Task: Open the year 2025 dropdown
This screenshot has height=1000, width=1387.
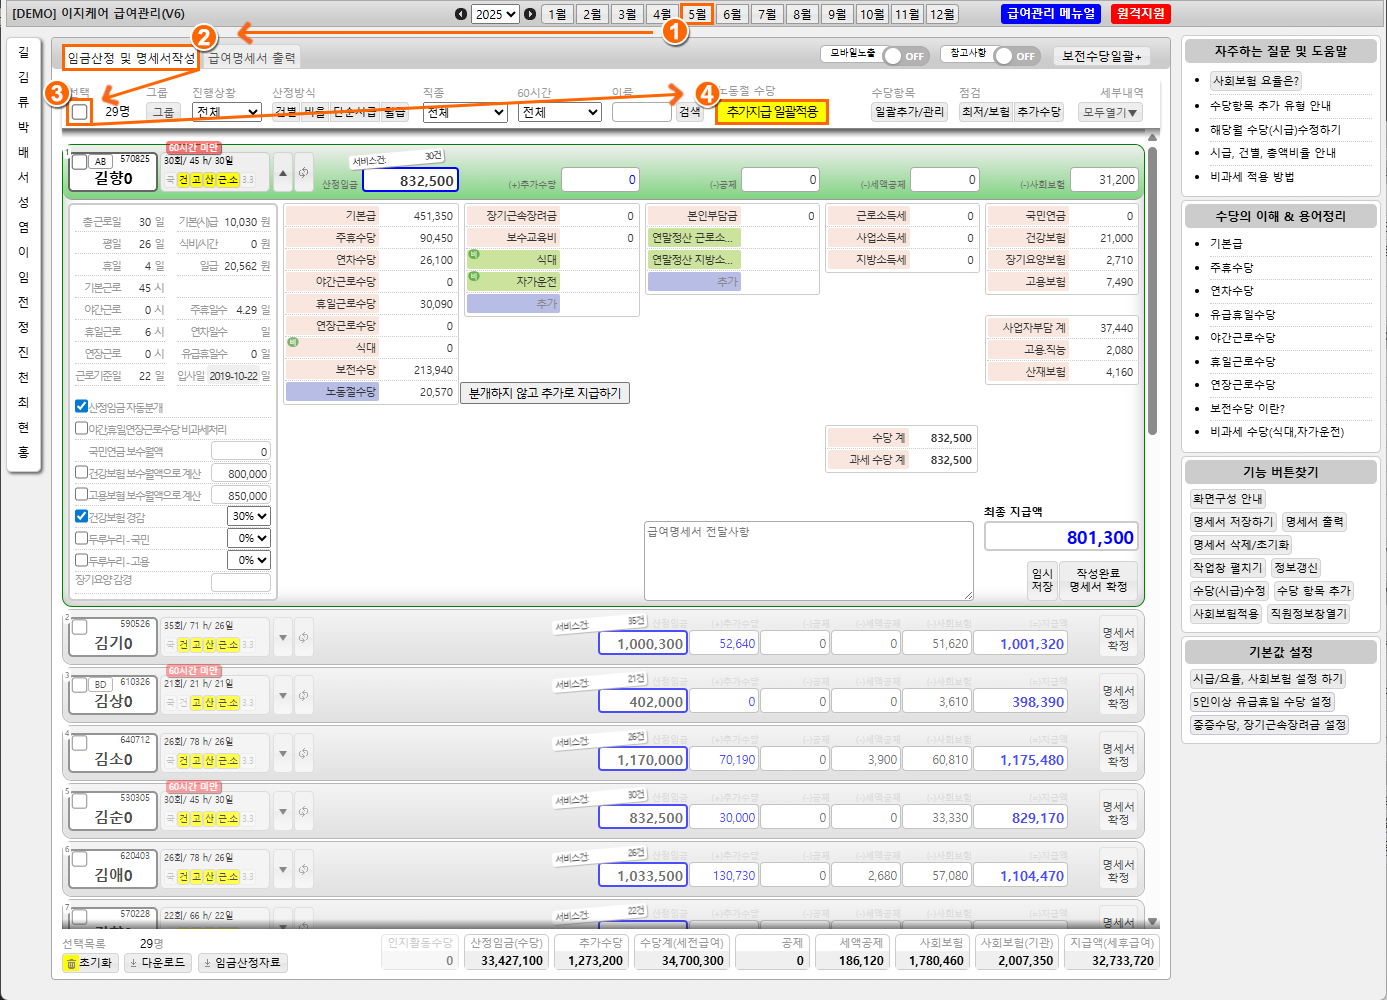Action: pos(495,14)
